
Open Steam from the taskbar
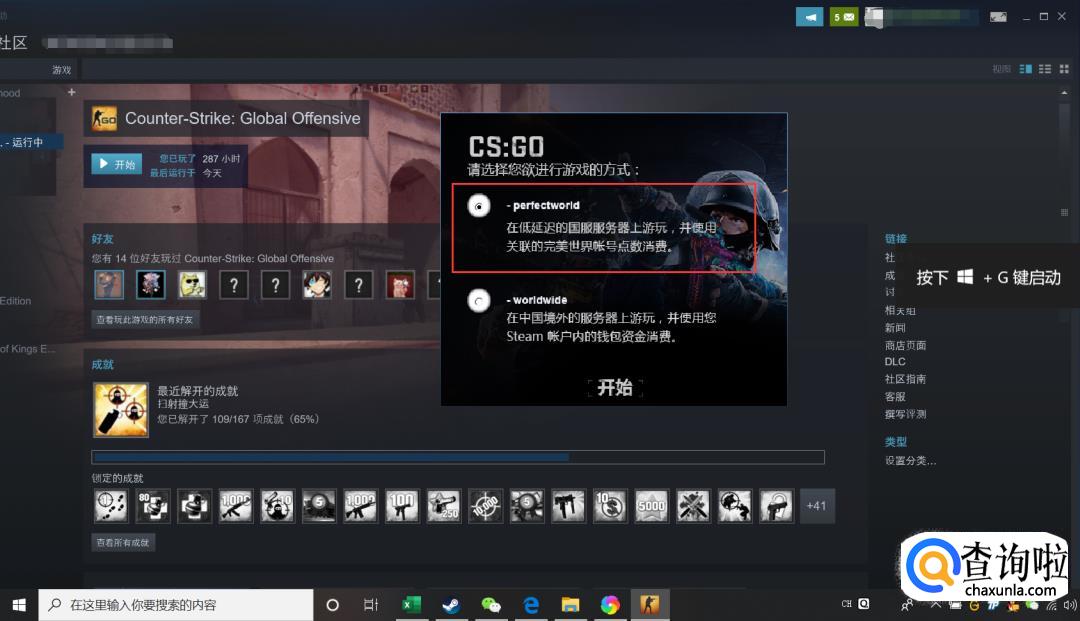[x=451, y=605]
